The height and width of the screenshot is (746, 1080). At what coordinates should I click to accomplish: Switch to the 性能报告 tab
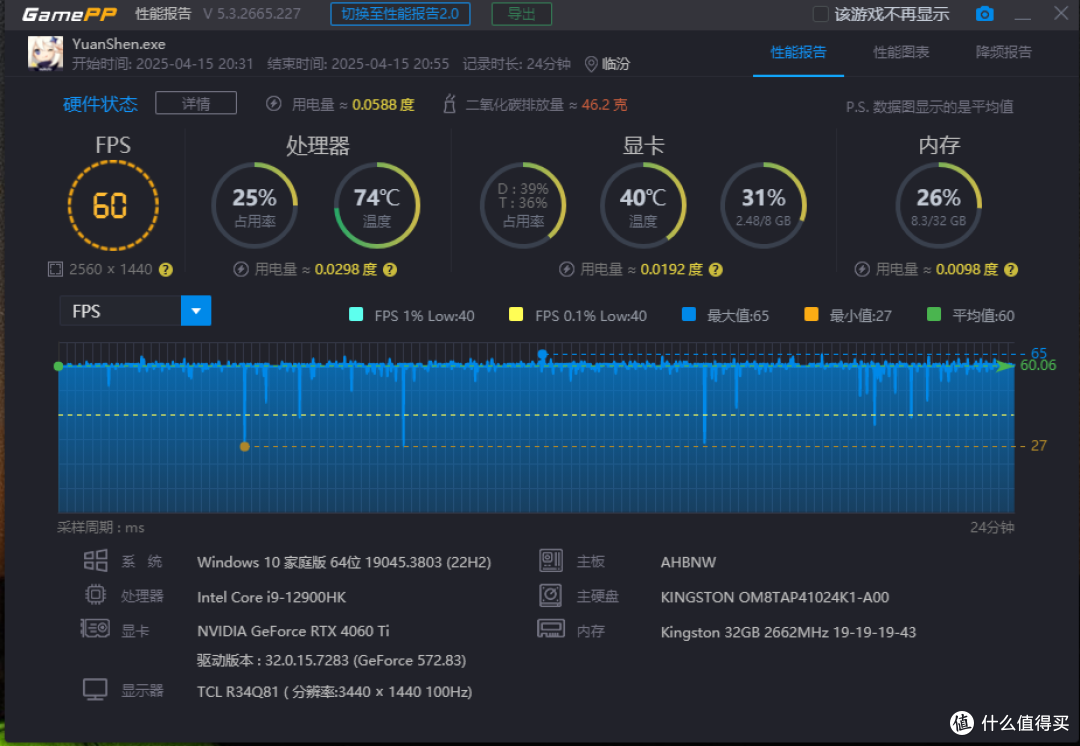[x=798, y=52]
